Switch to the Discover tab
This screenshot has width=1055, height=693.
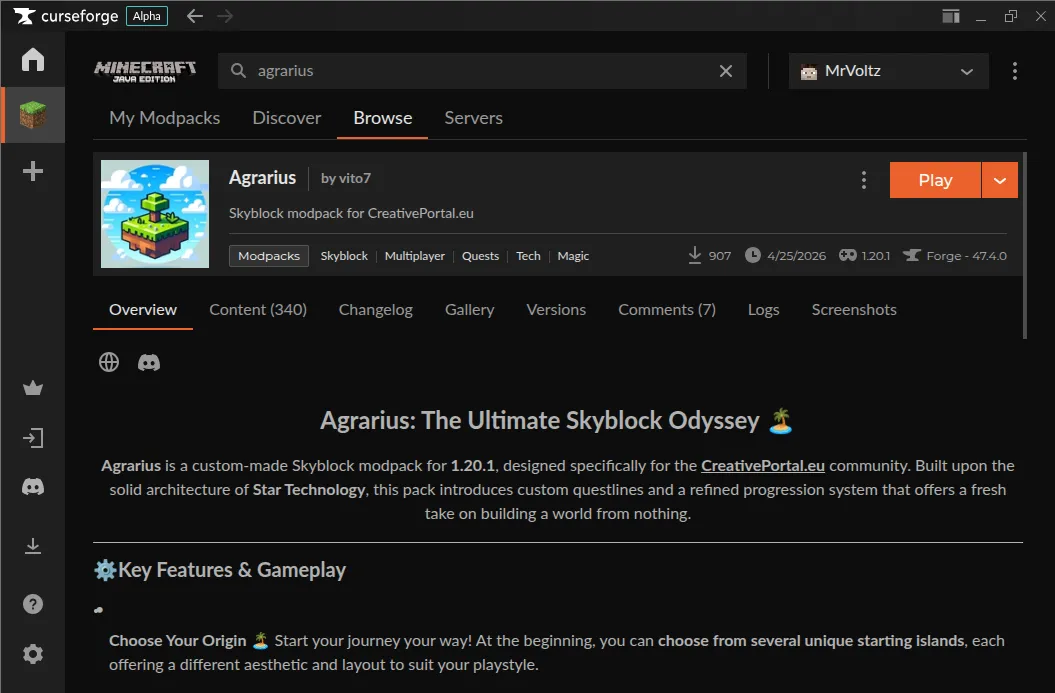pos(287,118)
